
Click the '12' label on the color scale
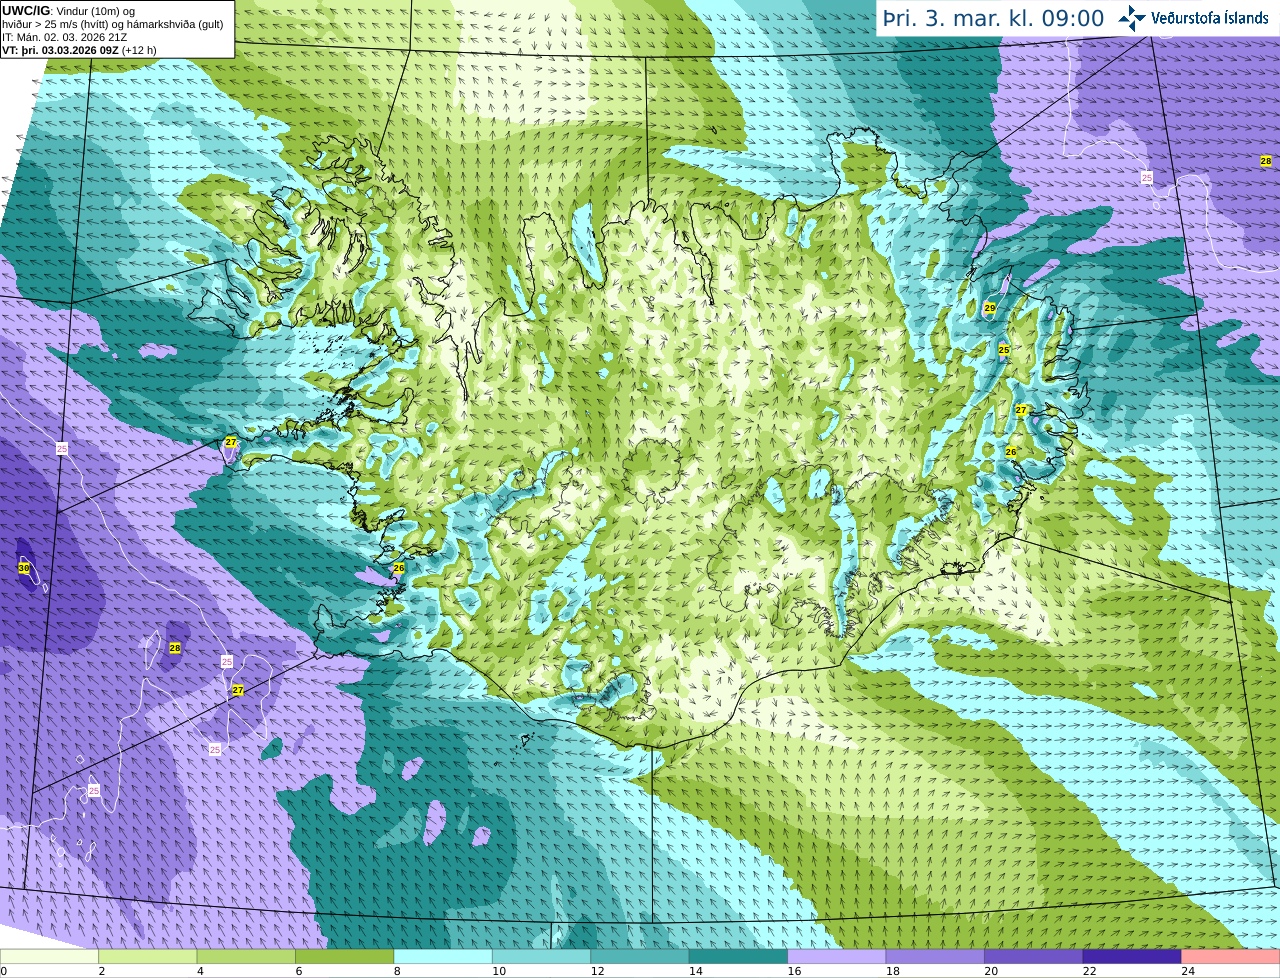point(597,971)
